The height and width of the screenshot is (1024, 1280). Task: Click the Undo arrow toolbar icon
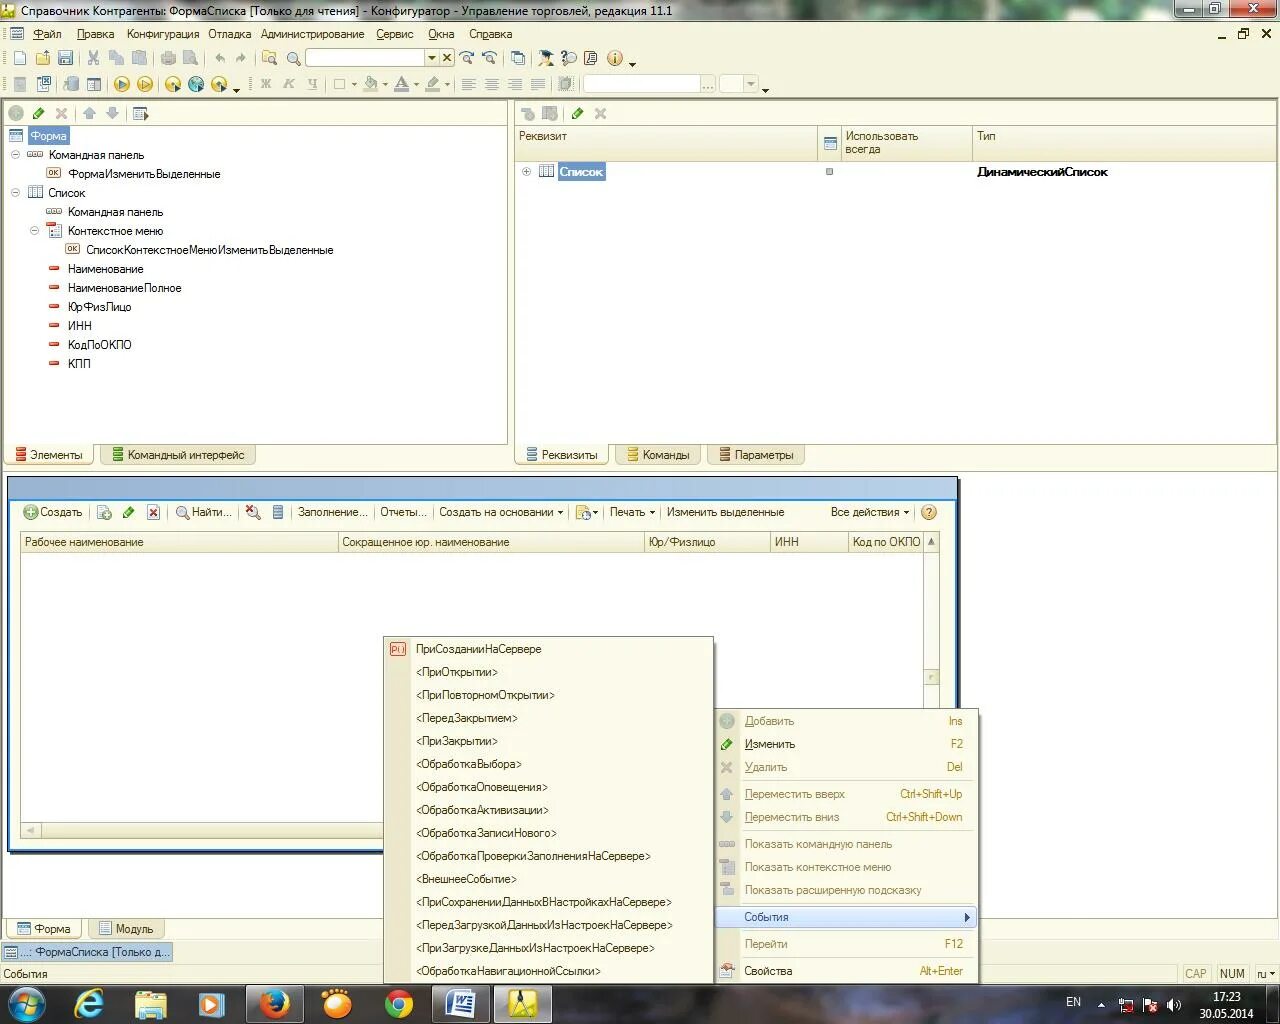pos(220,58)
